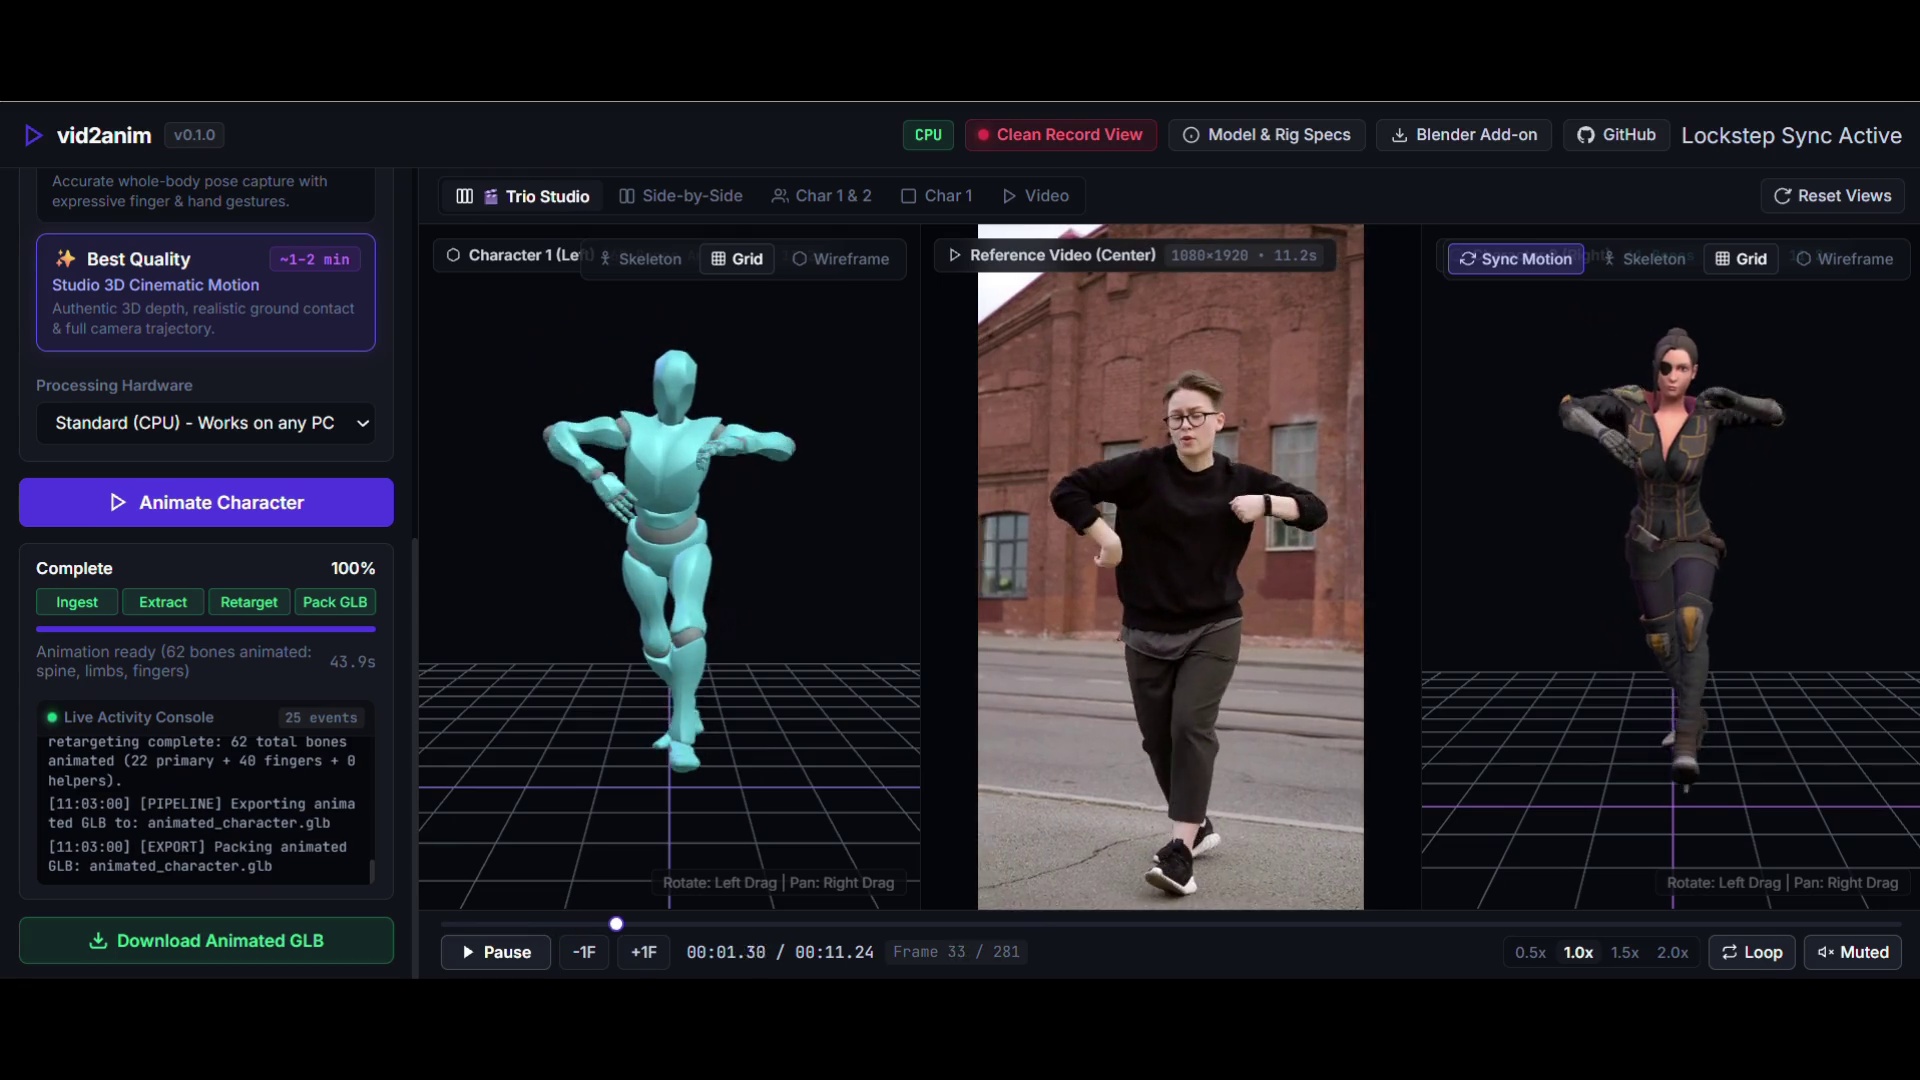Click the CPU hardware badge
Image resolution: width=1920 pixels, height=1080 pixels.
[928, 135]
